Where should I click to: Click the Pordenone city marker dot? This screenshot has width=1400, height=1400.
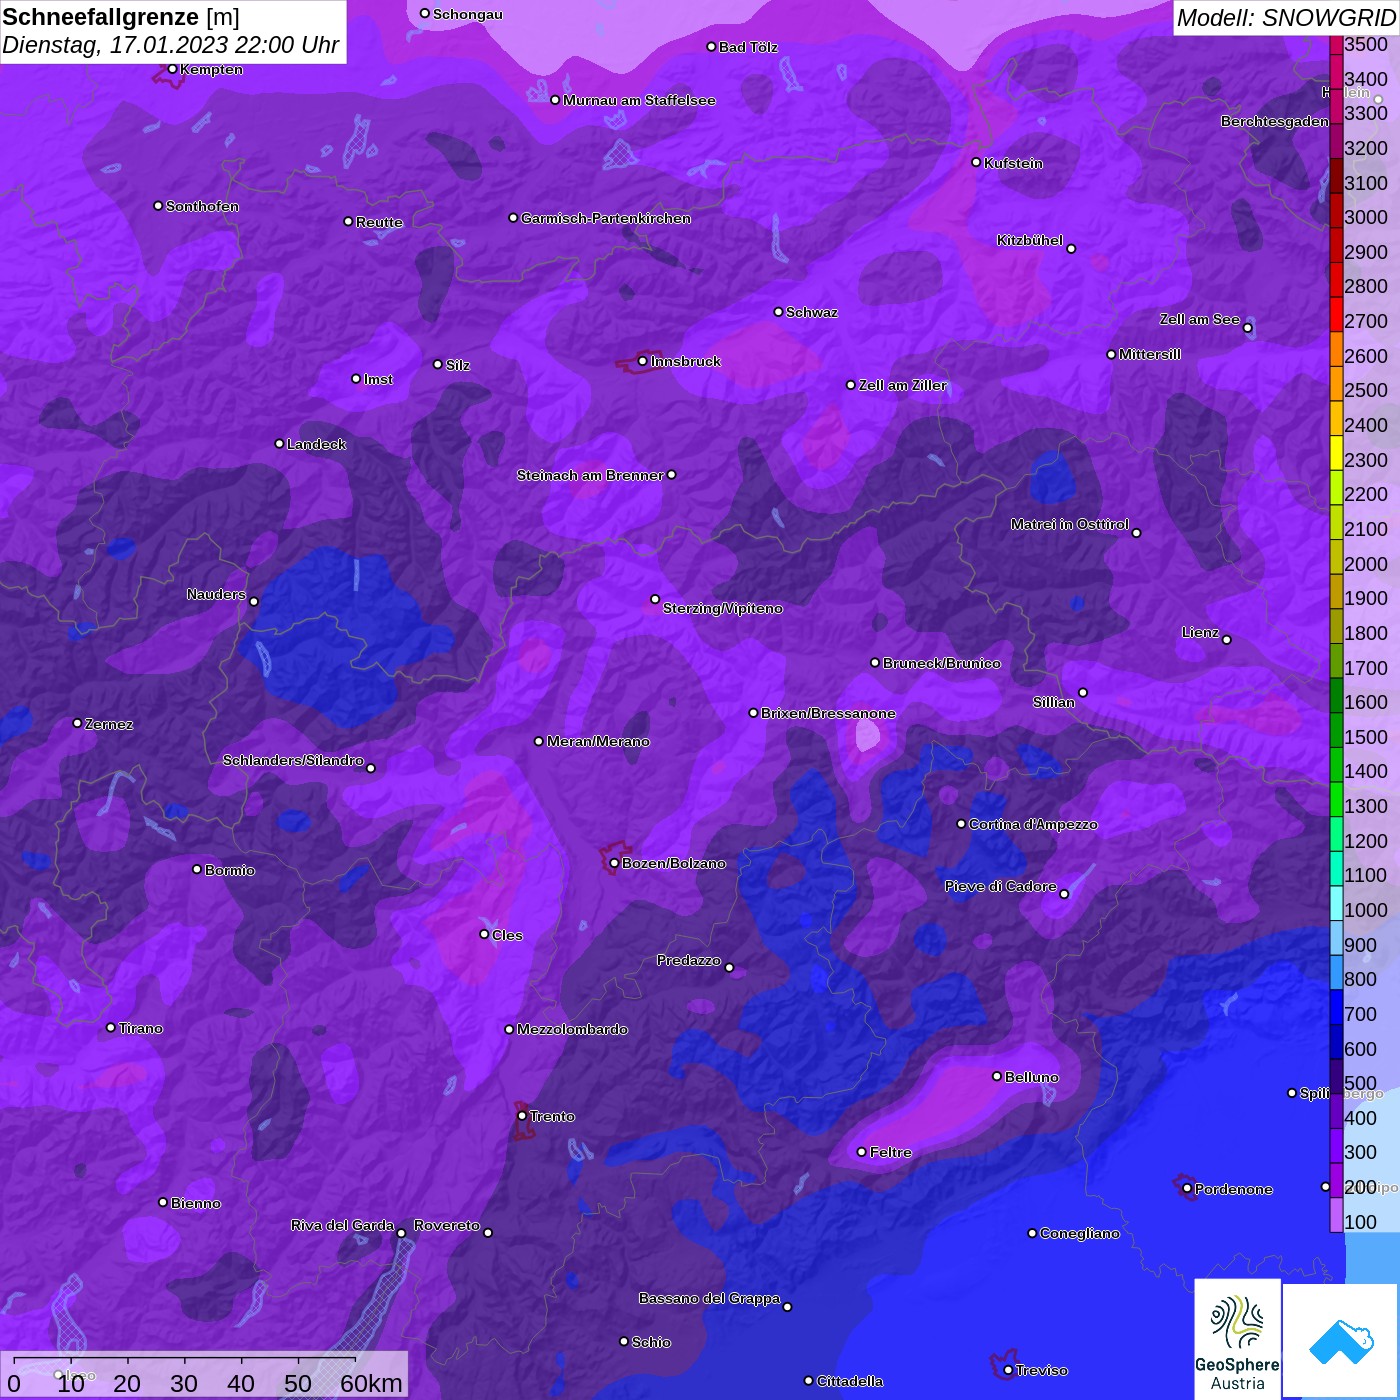[1187, 1189]
